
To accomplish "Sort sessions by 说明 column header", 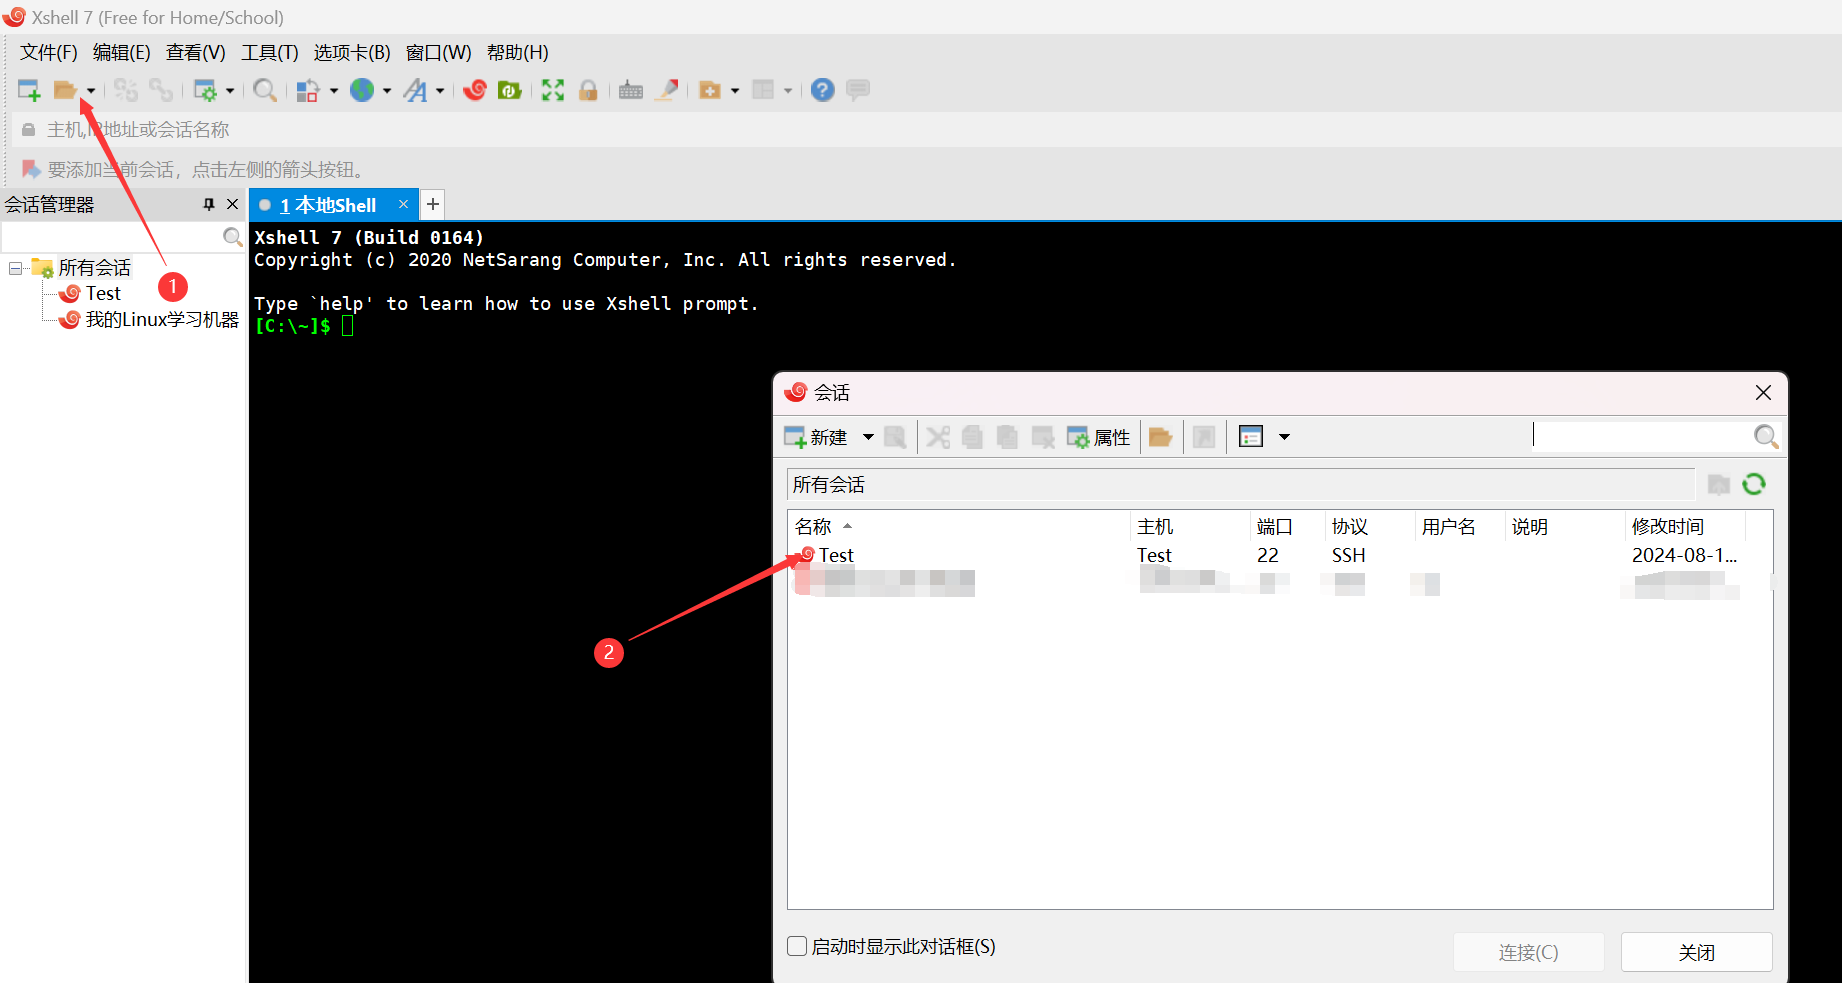I will 1564,526.
